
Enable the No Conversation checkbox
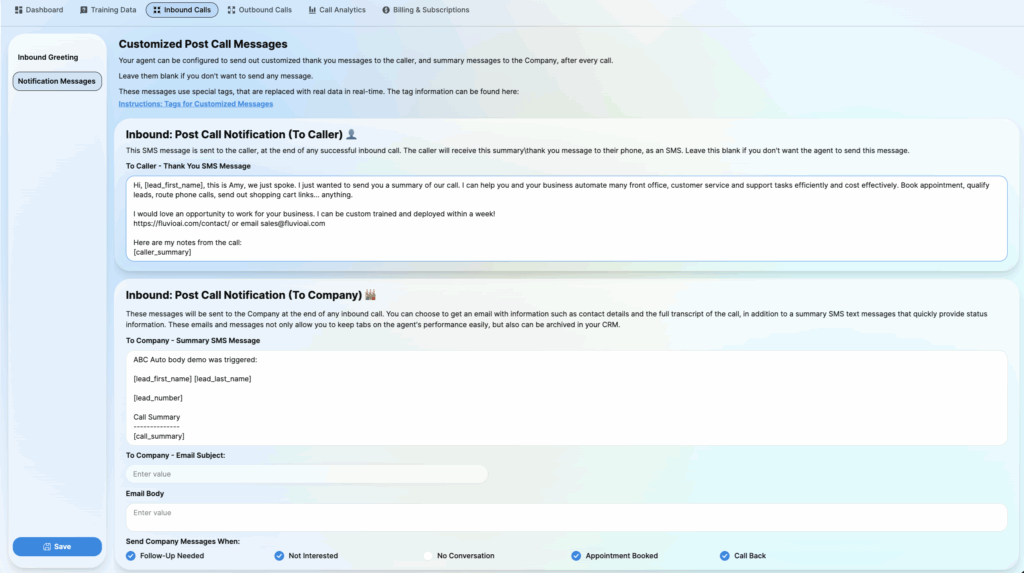pos(428,556)
